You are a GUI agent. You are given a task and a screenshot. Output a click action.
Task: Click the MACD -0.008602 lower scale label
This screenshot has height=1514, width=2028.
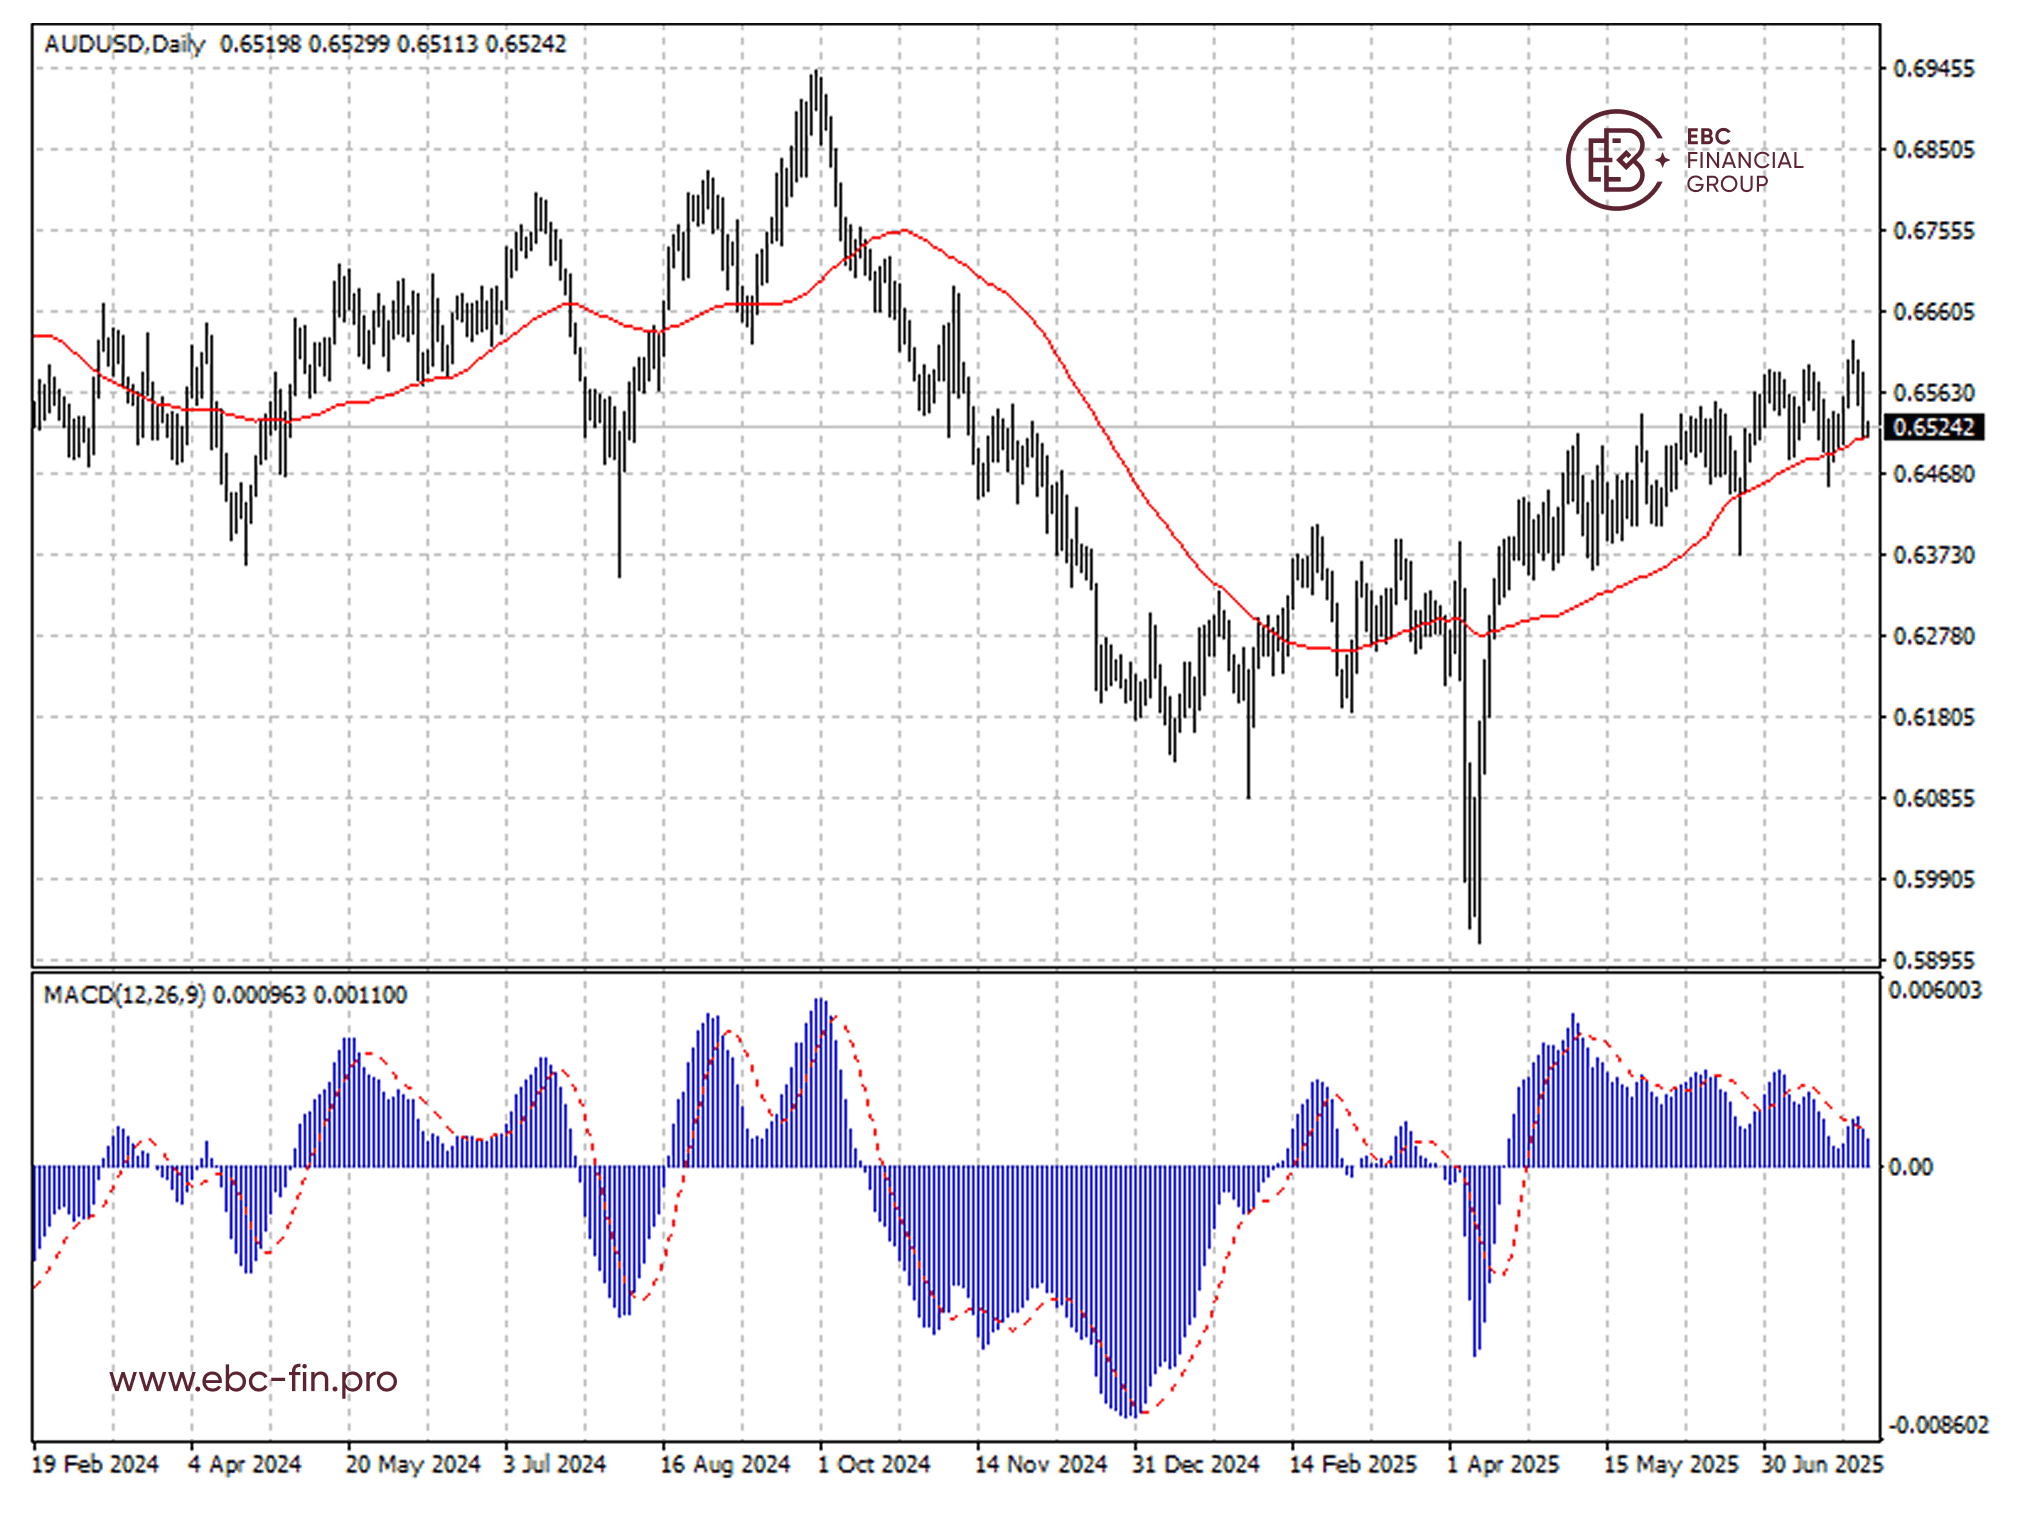[1937, 1425]
